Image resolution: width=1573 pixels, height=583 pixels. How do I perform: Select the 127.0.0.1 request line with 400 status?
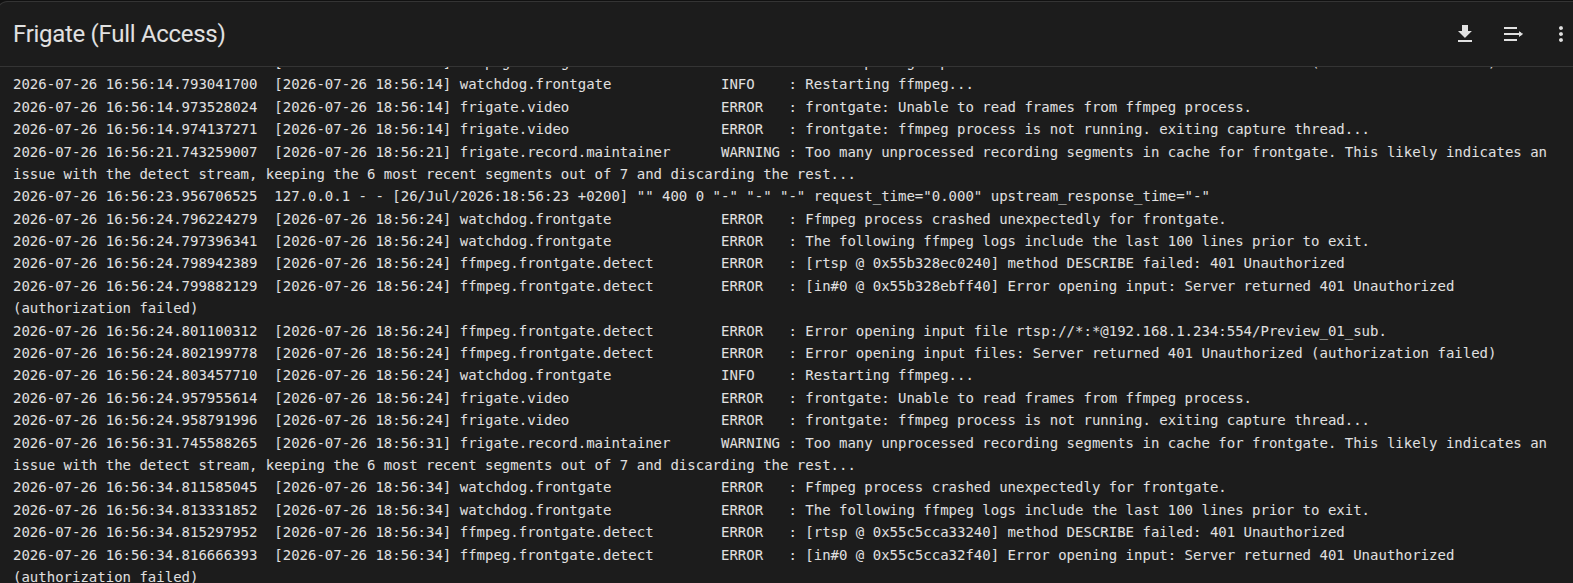pyautogui.click(x=611, y=196)
